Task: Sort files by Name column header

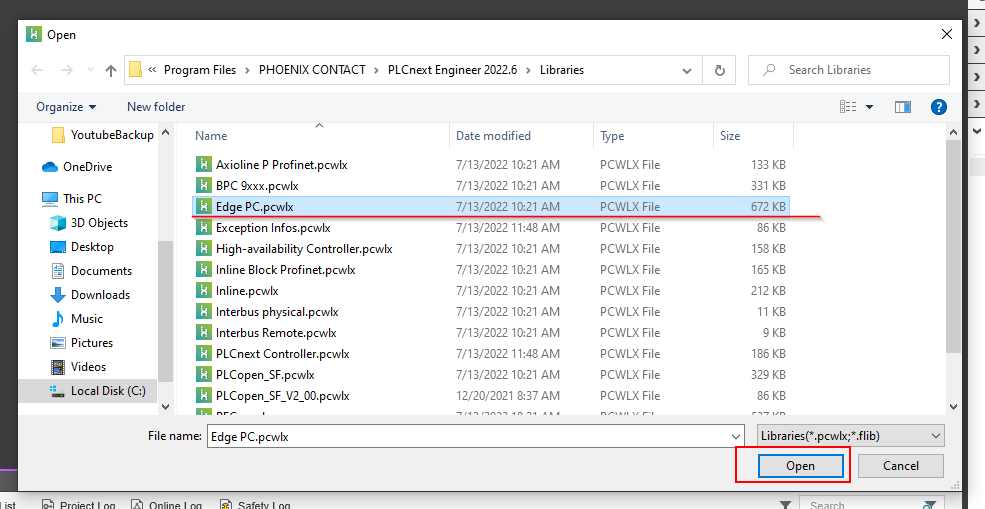Action: (x=211, y=136)
